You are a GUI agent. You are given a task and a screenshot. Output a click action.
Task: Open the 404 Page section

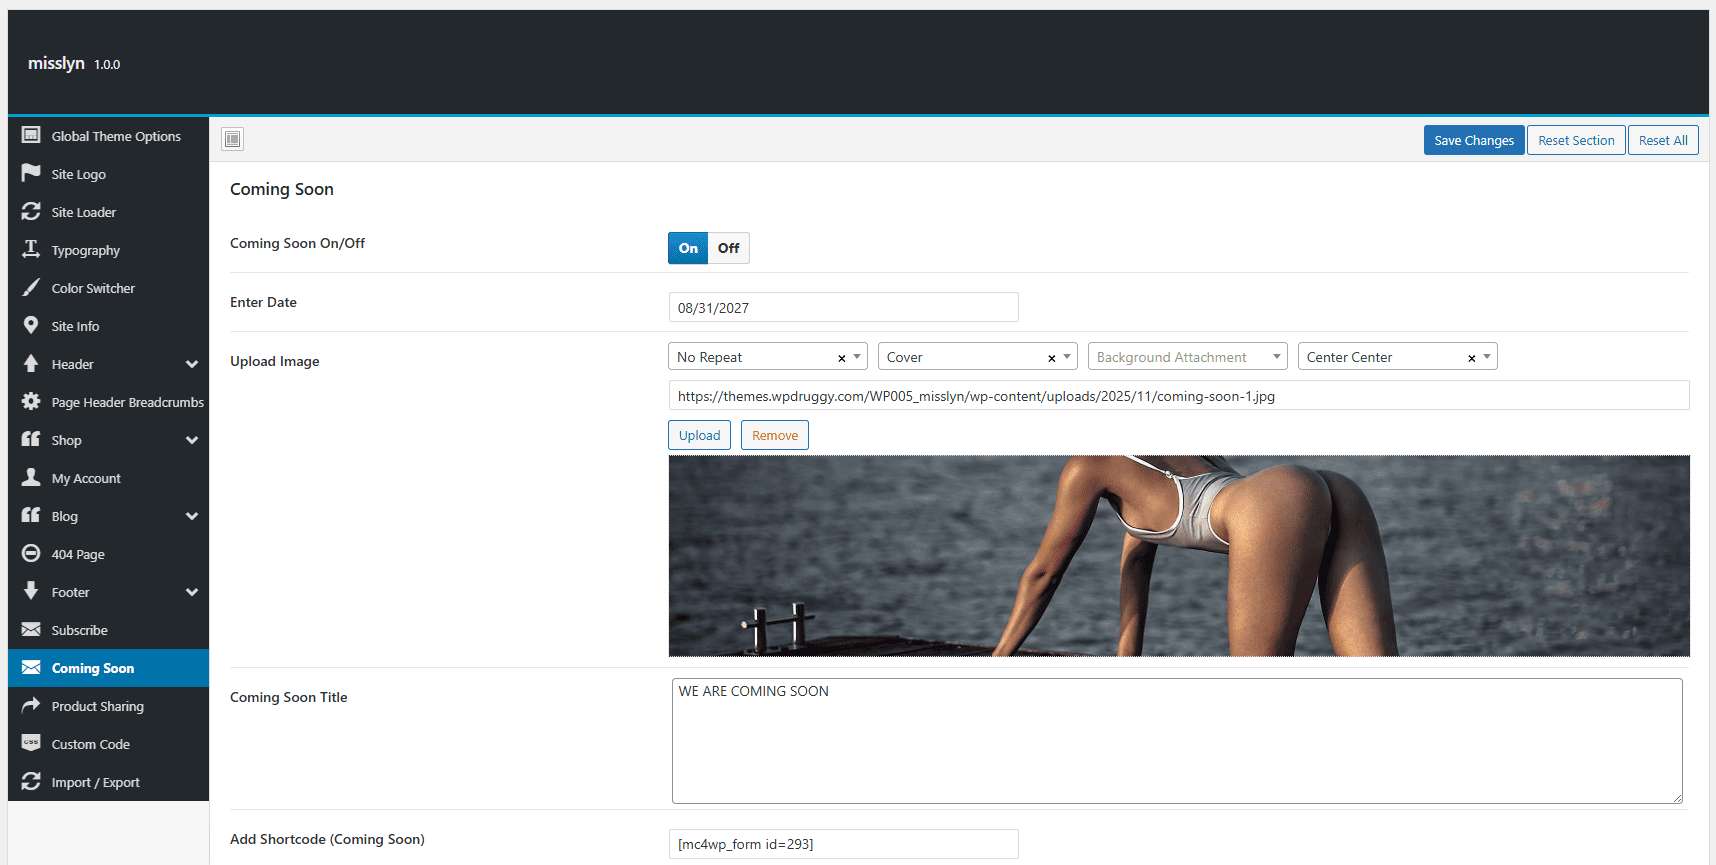(x=108, y=554)
